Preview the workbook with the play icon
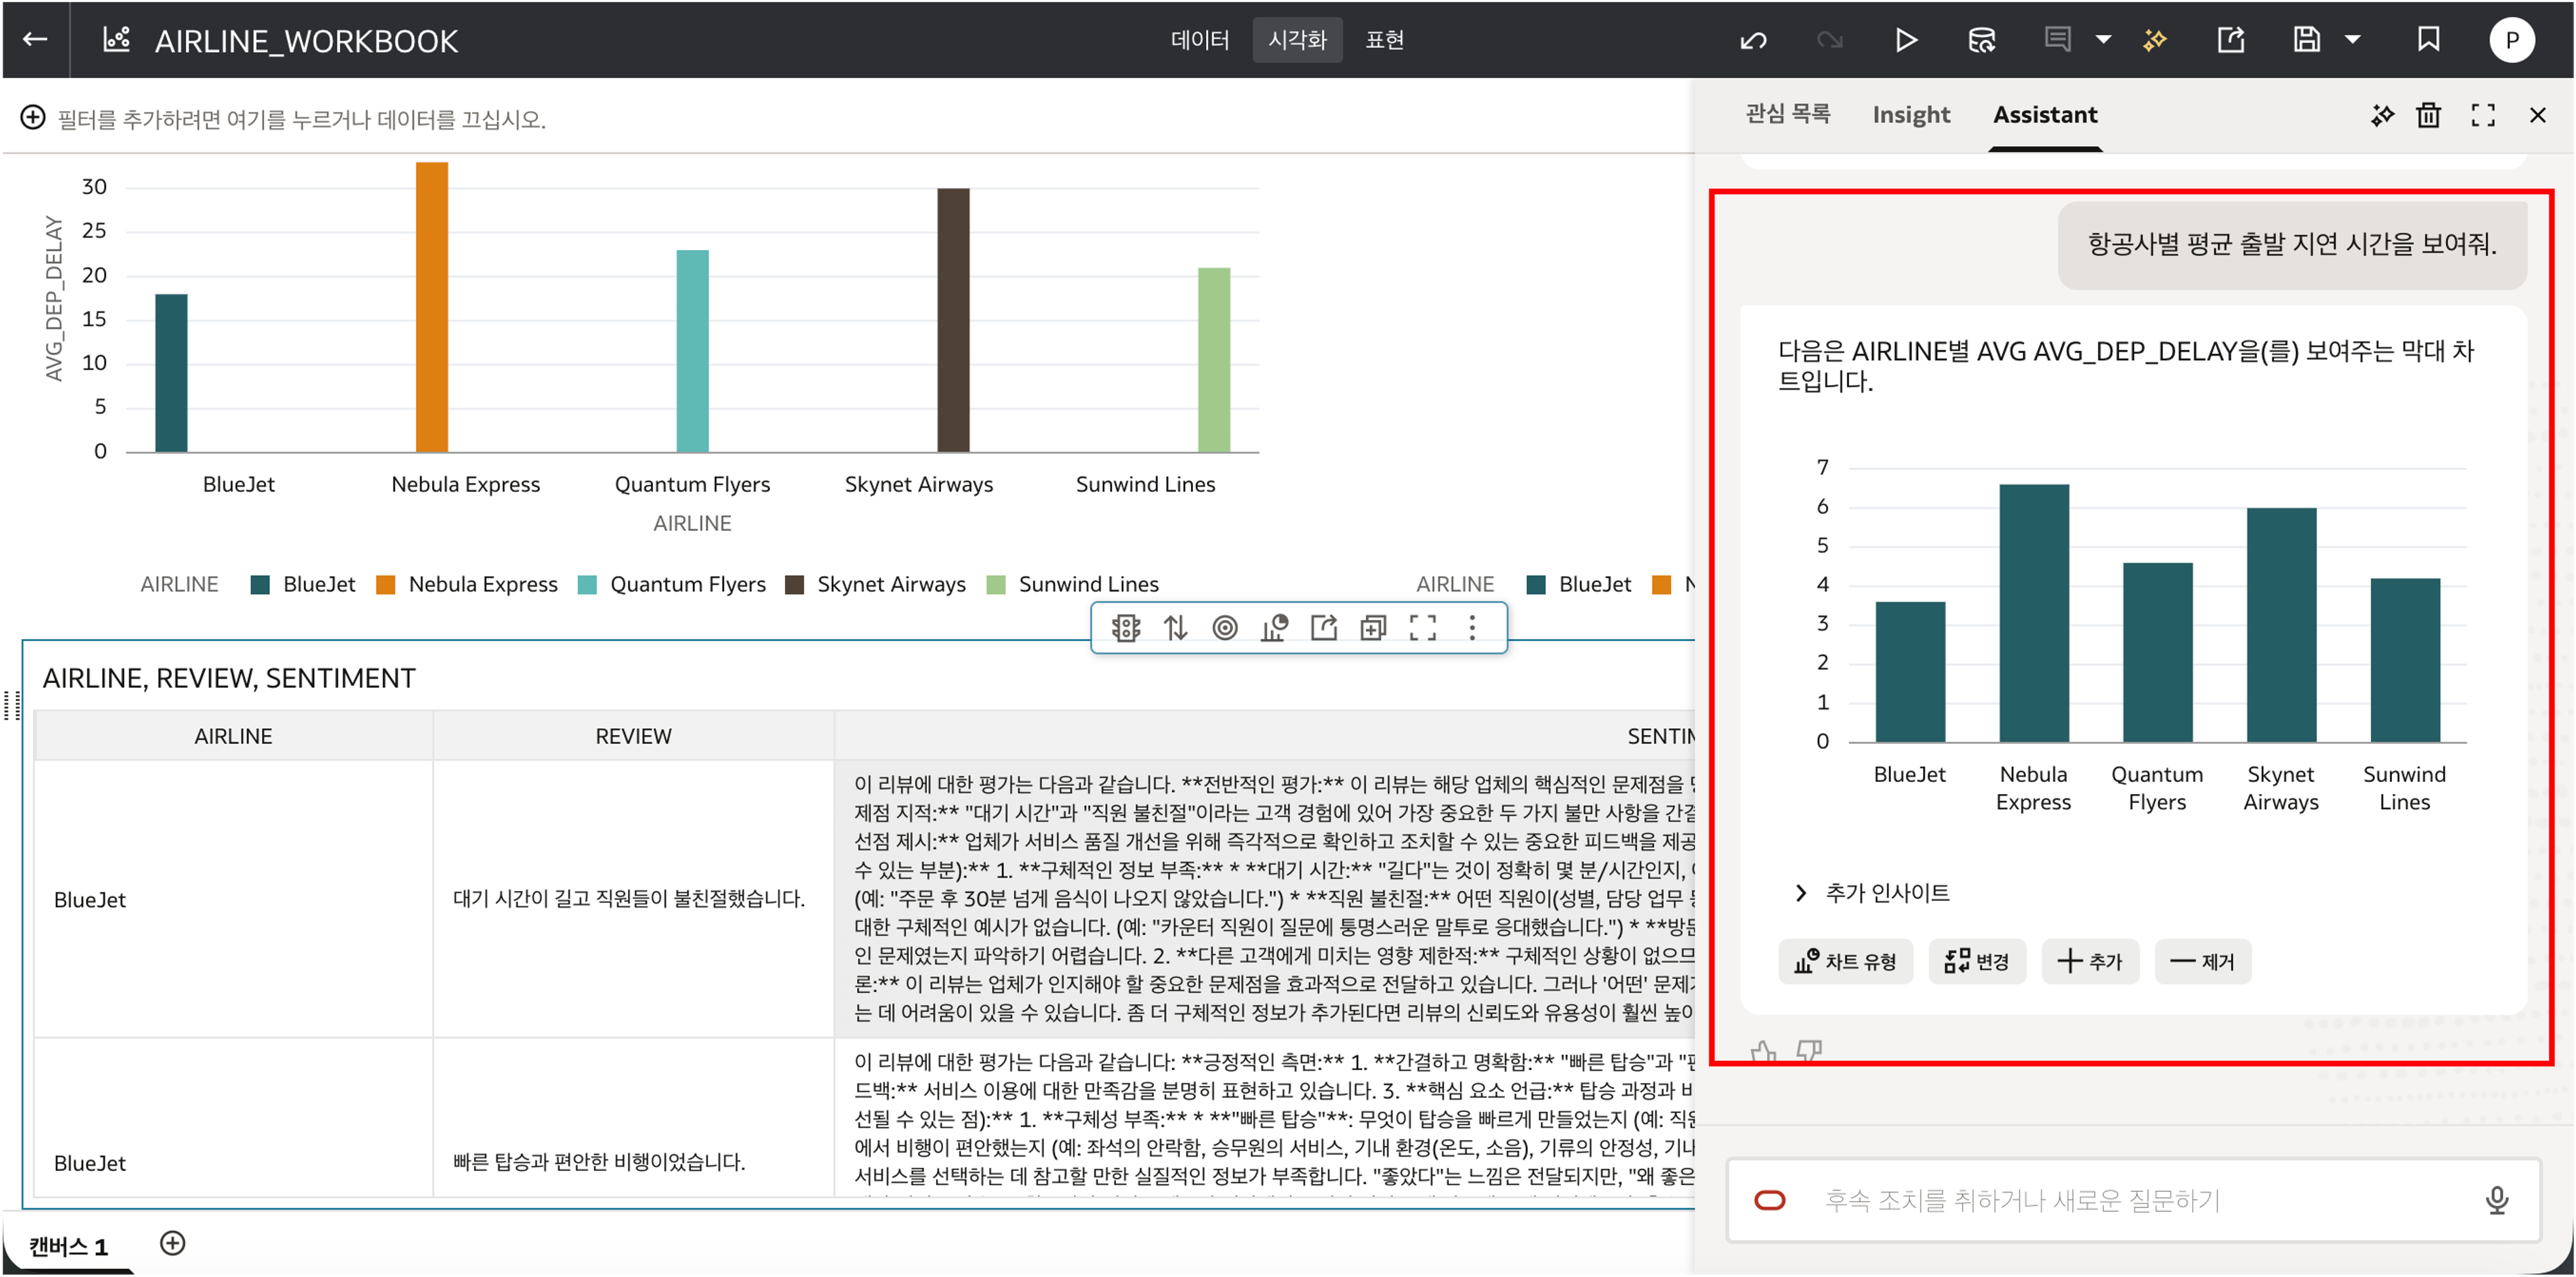The image size is (2576, 1277). [x=1906, y=40]
